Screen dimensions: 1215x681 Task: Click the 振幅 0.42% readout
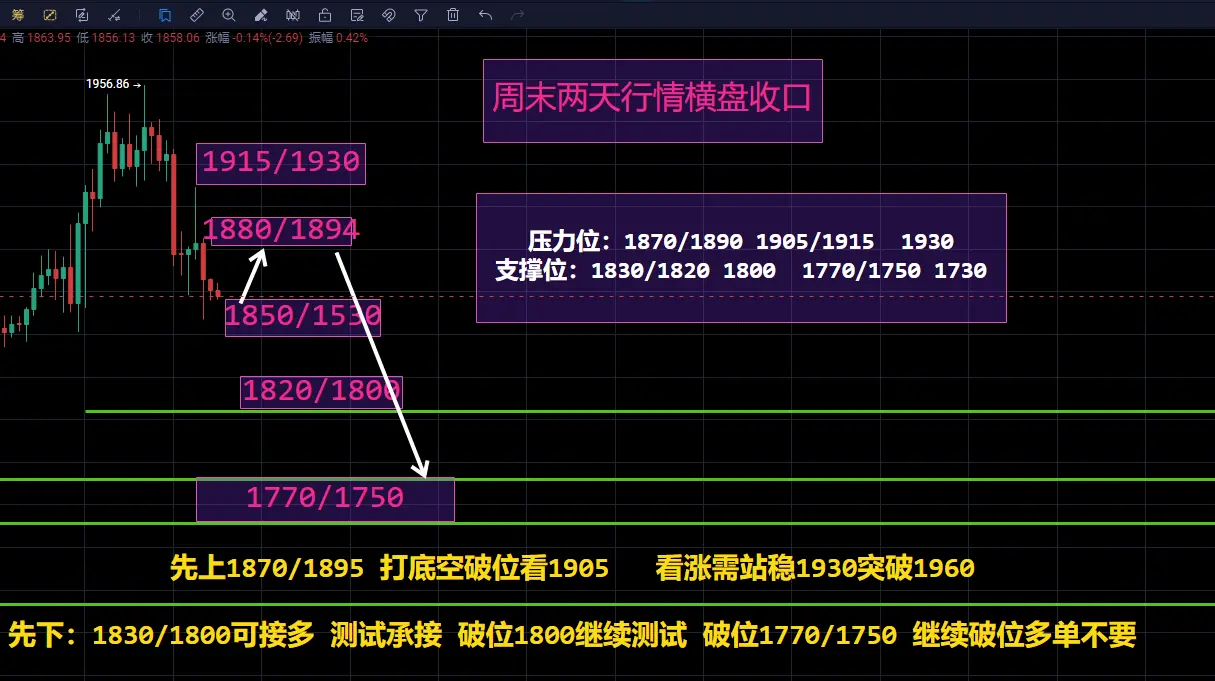(x=338, y=38)
